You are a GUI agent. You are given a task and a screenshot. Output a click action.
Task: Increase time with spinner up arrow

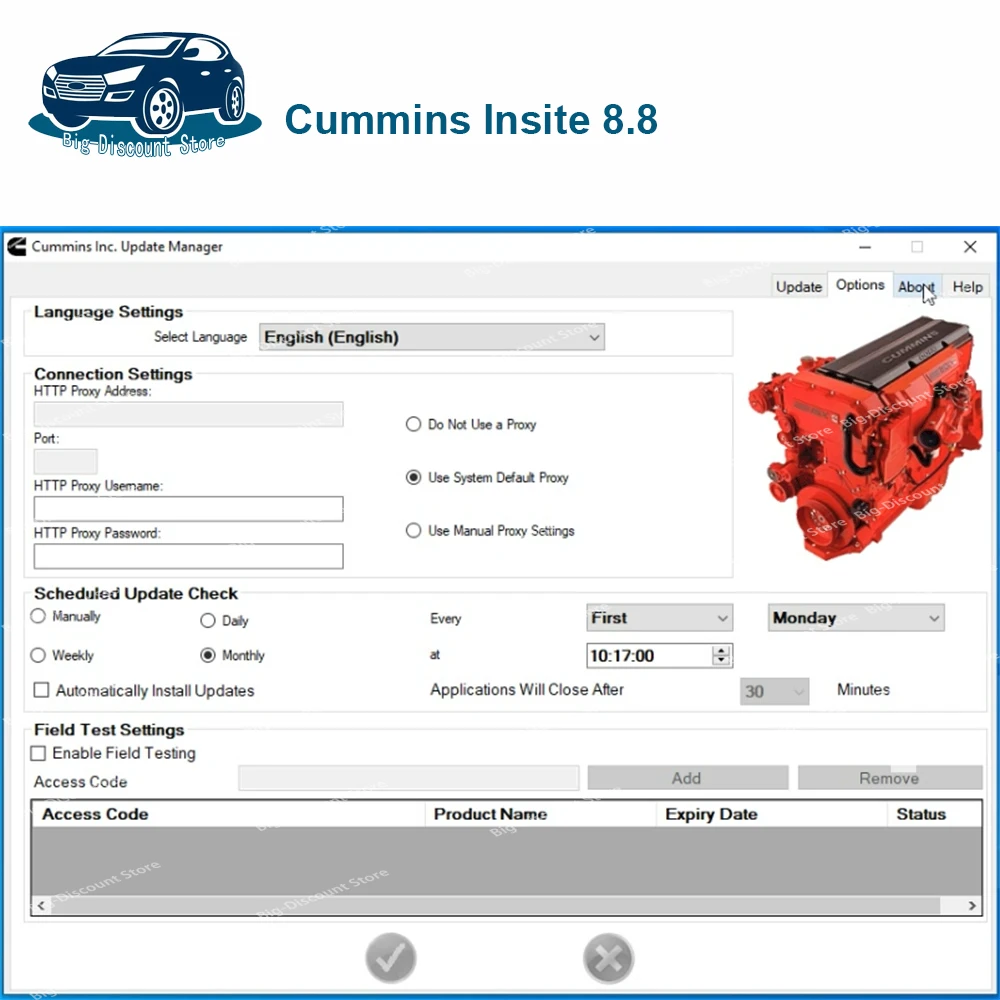pyautogui.click(x=721, y=650)
